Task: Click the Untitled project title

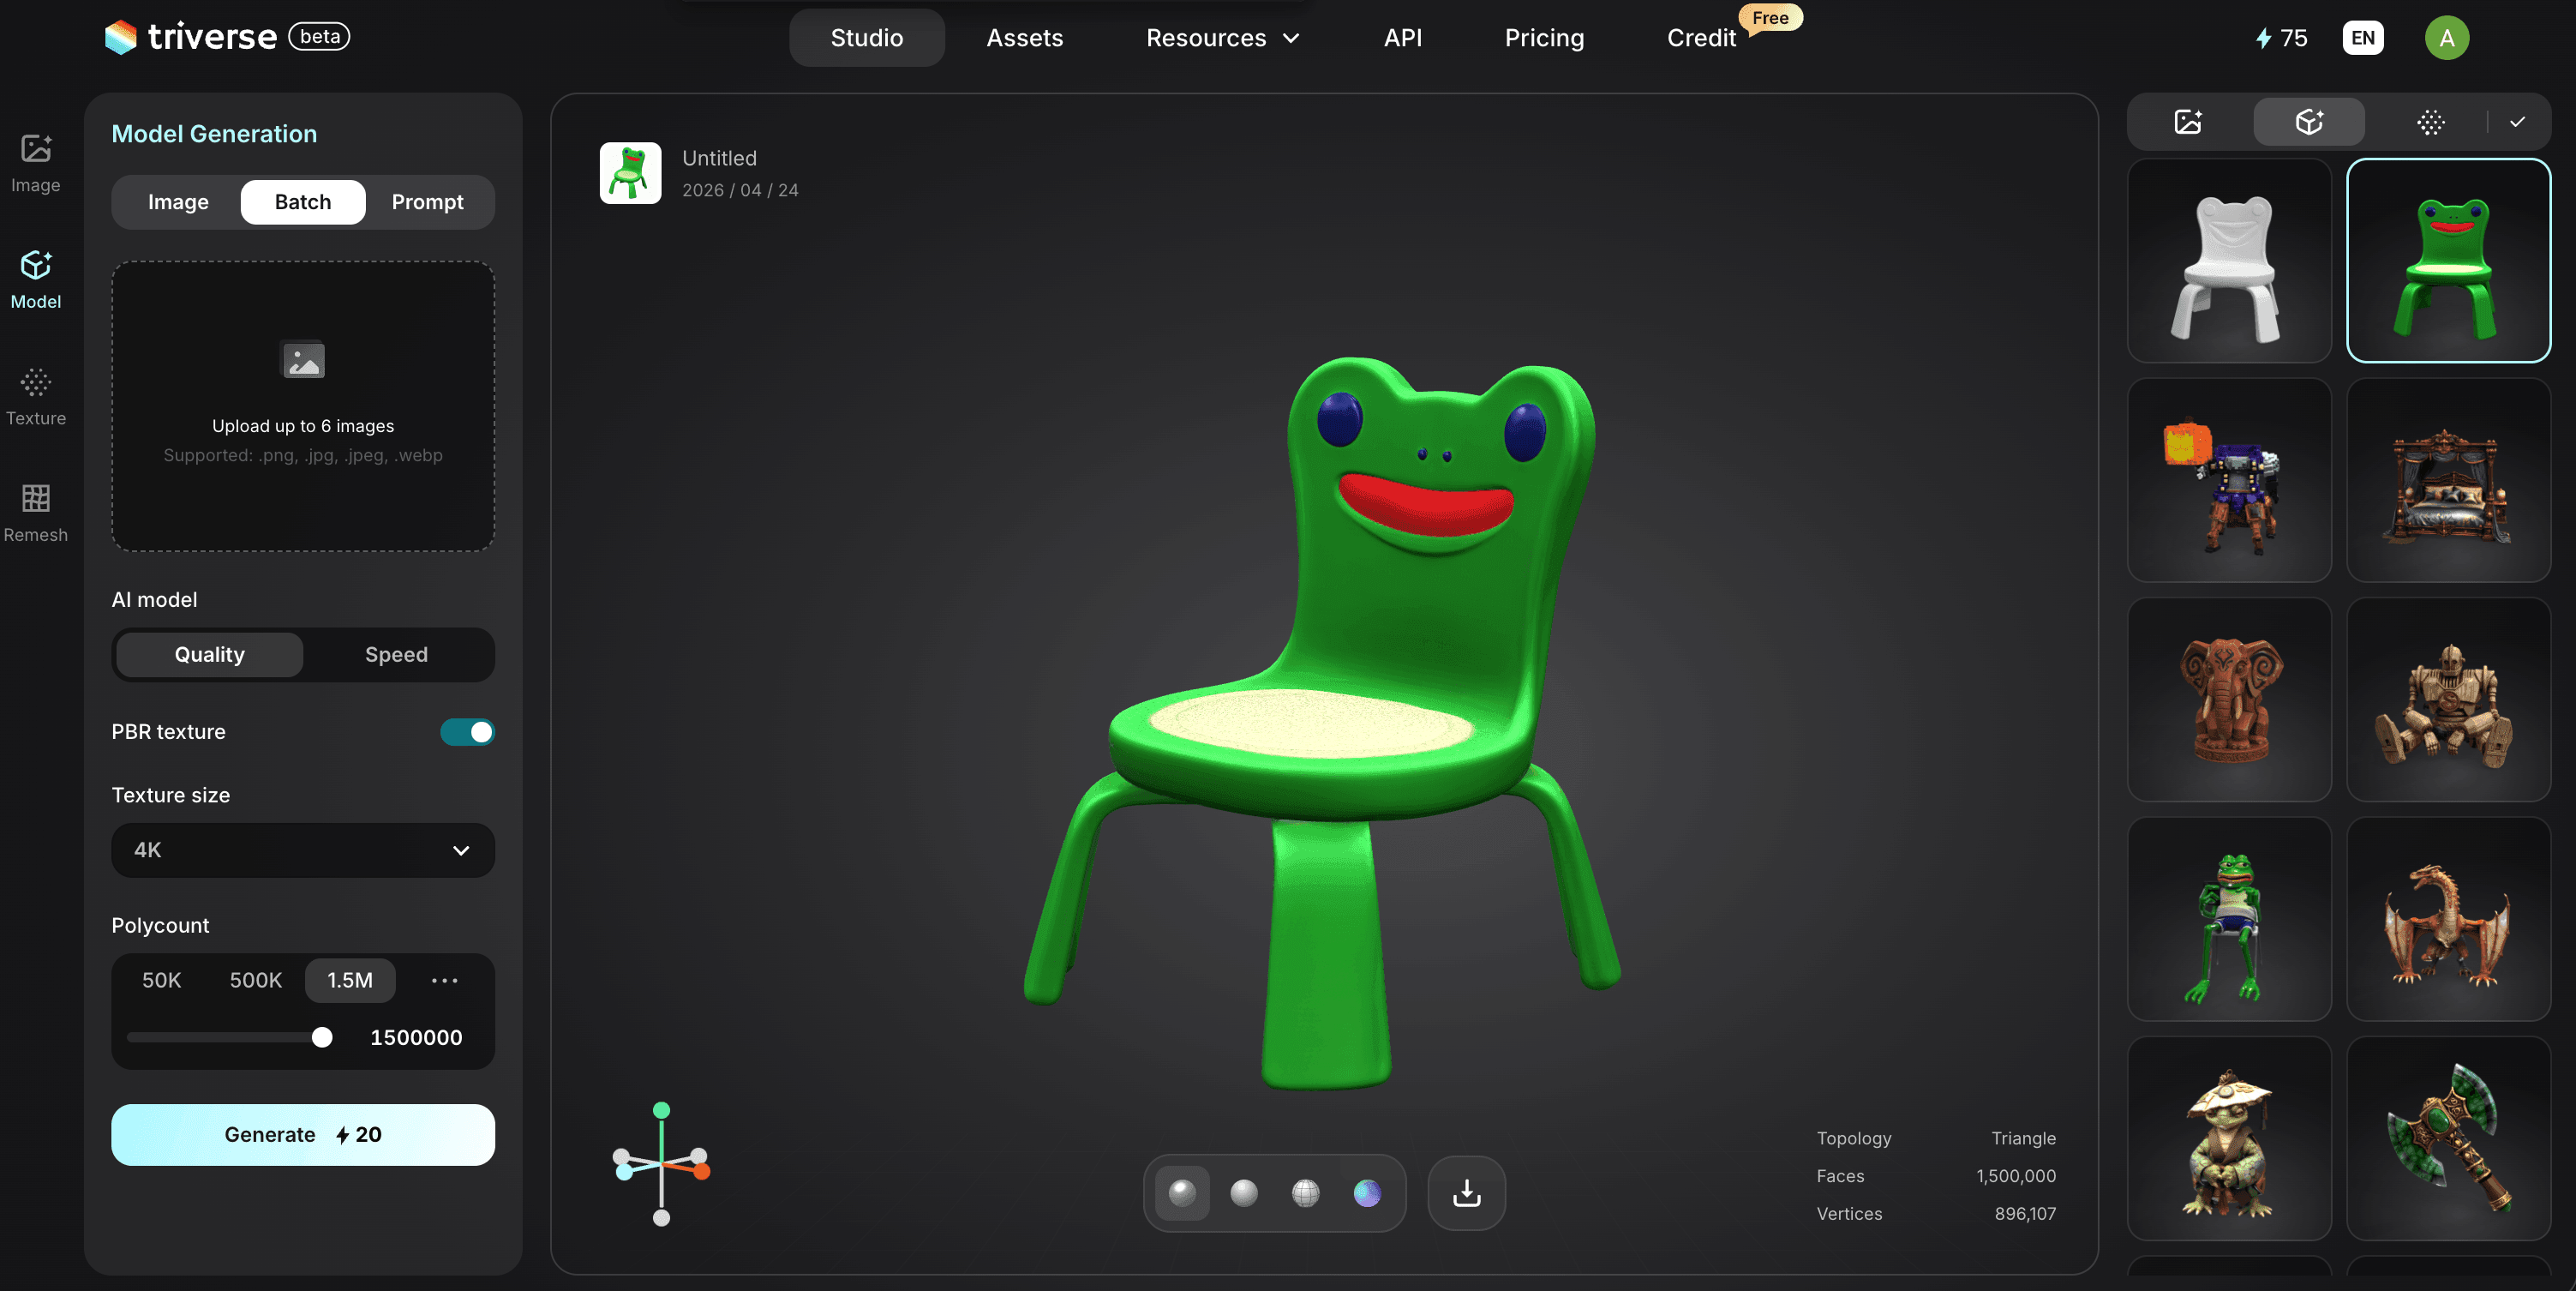Action: (719, 158)
